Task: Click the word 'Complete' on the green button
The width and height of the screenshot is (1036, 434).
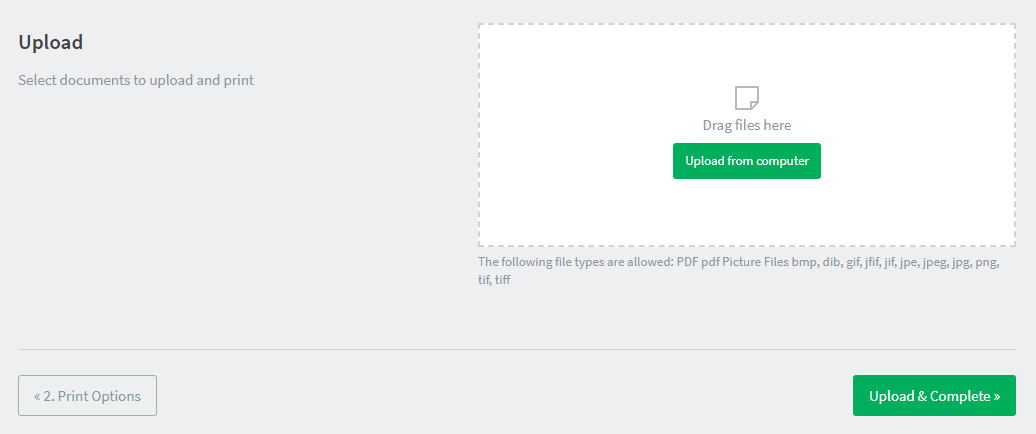Action: pos(960,396)
